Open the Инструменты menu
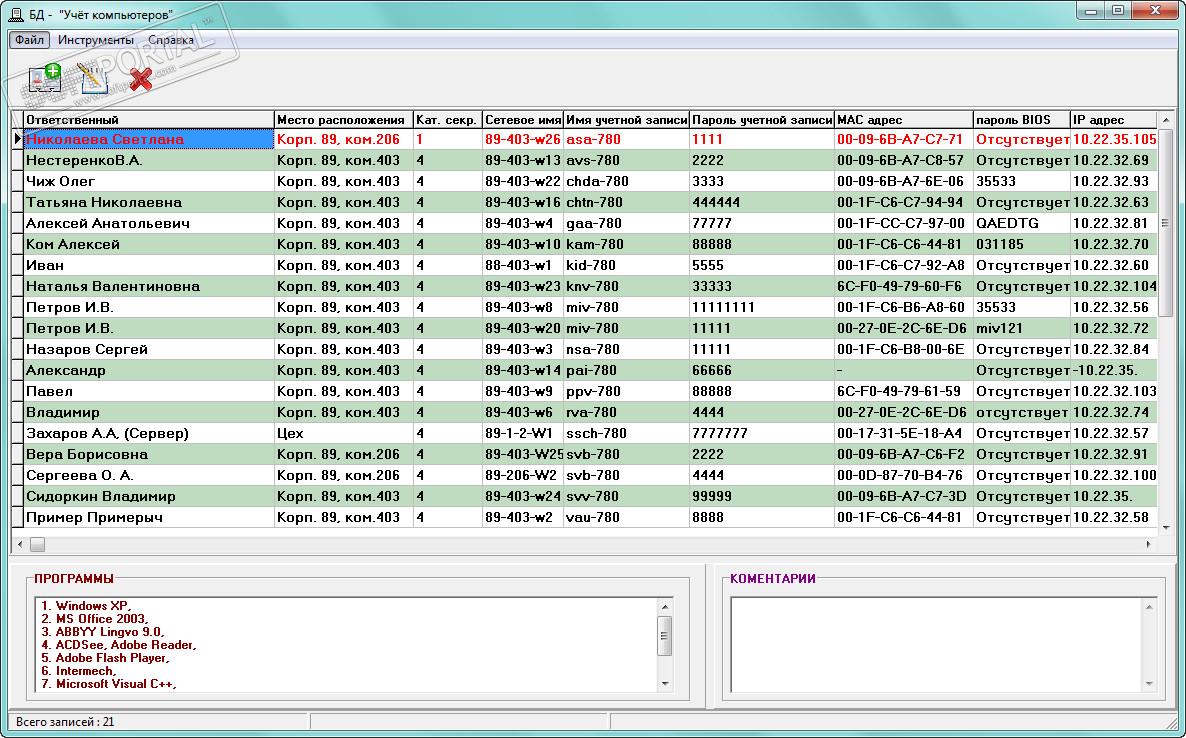This screenshot has height=738, width=1186. tap(96, 40)
